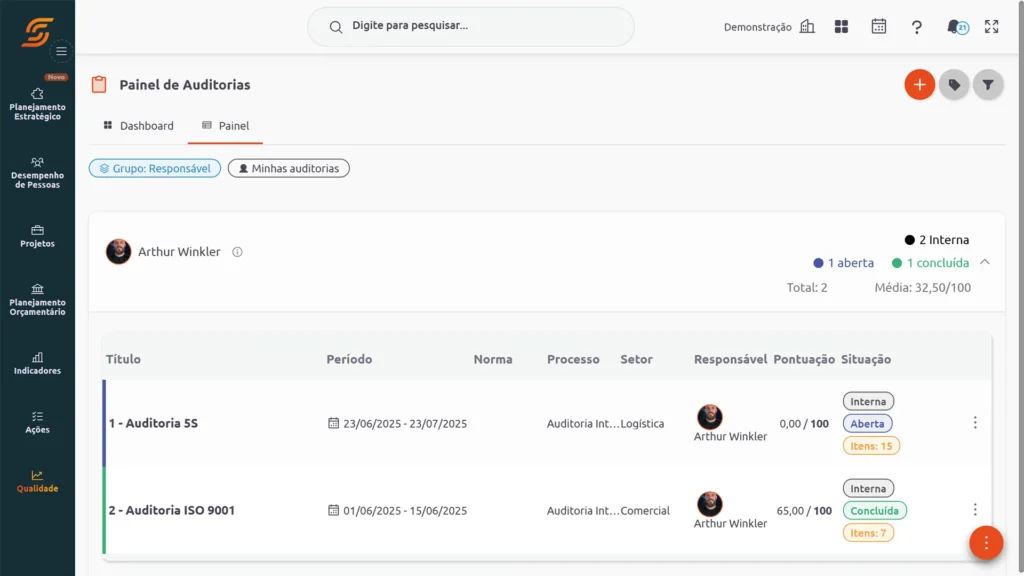The image size is (1024, 576).
Task: Click the 'Média: 32,50/100' summary
Action: (923, 287)
